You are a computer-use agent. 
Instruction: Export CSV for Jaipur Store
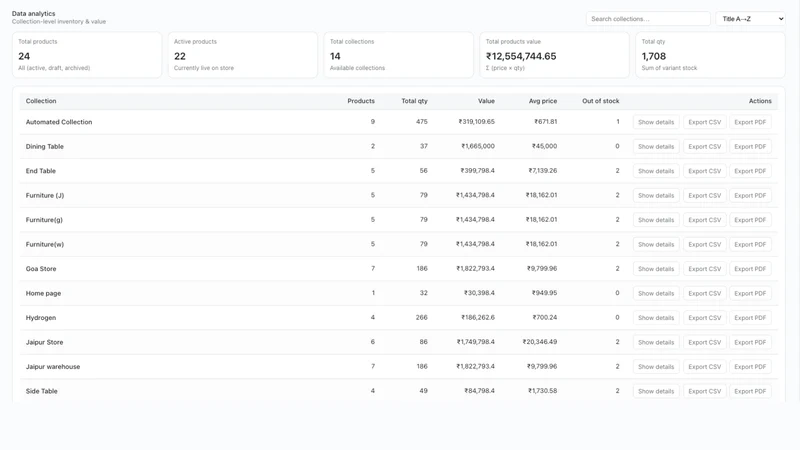pyautogui.click(x=705, y=342)
